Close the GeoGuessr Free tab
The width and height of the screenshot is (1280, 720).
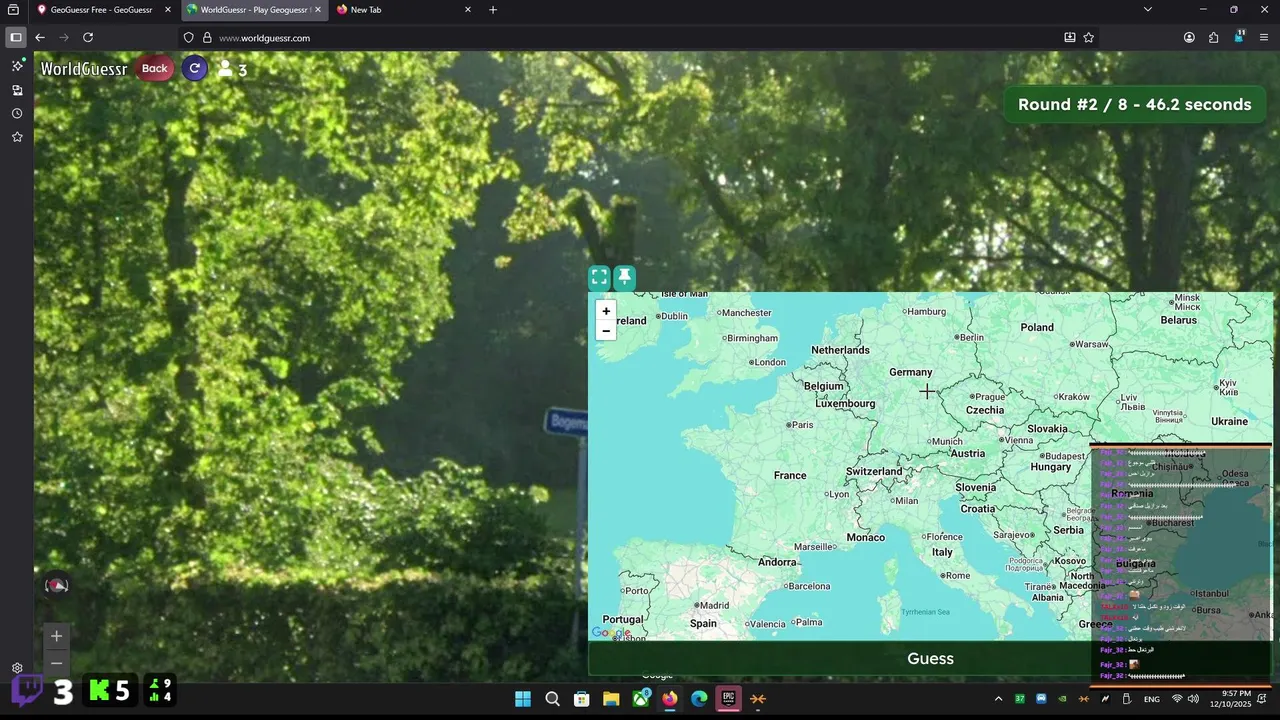point(168,10)
